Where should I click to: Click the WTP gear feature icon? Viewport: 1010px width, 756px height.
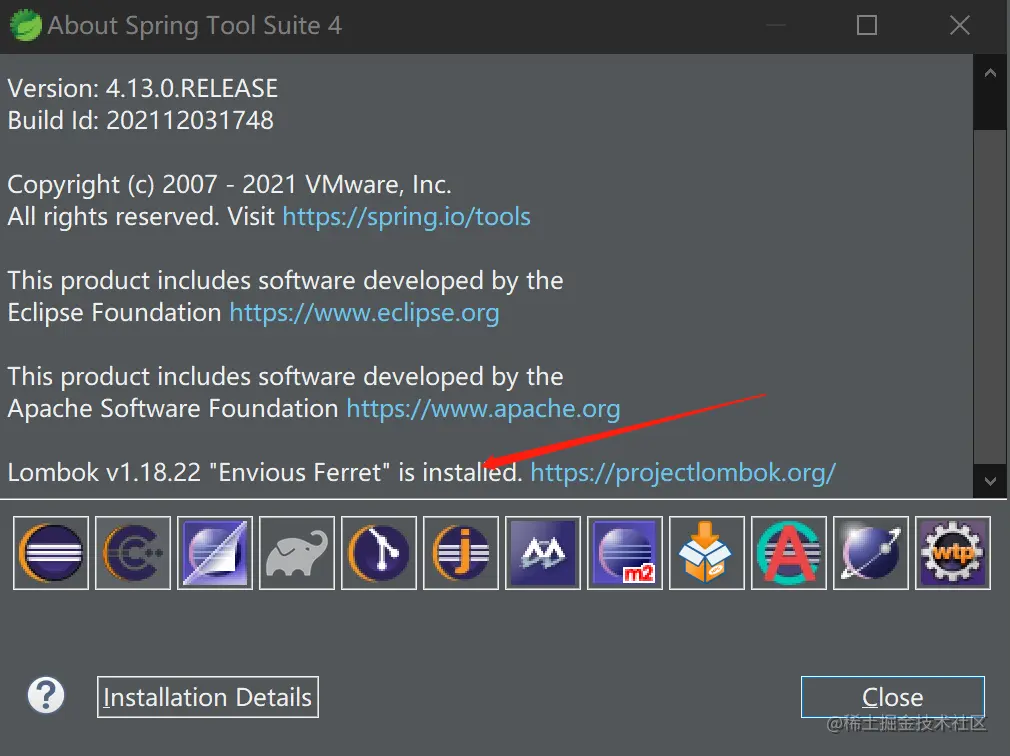click(x=953, y=553)
